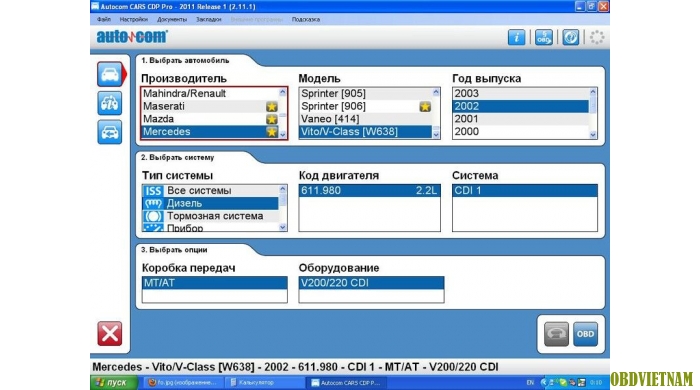Image resolution: width=700 pixels, height=390 pixels.
Task: Select Прибор system type
Action: (x=210, y=227)
